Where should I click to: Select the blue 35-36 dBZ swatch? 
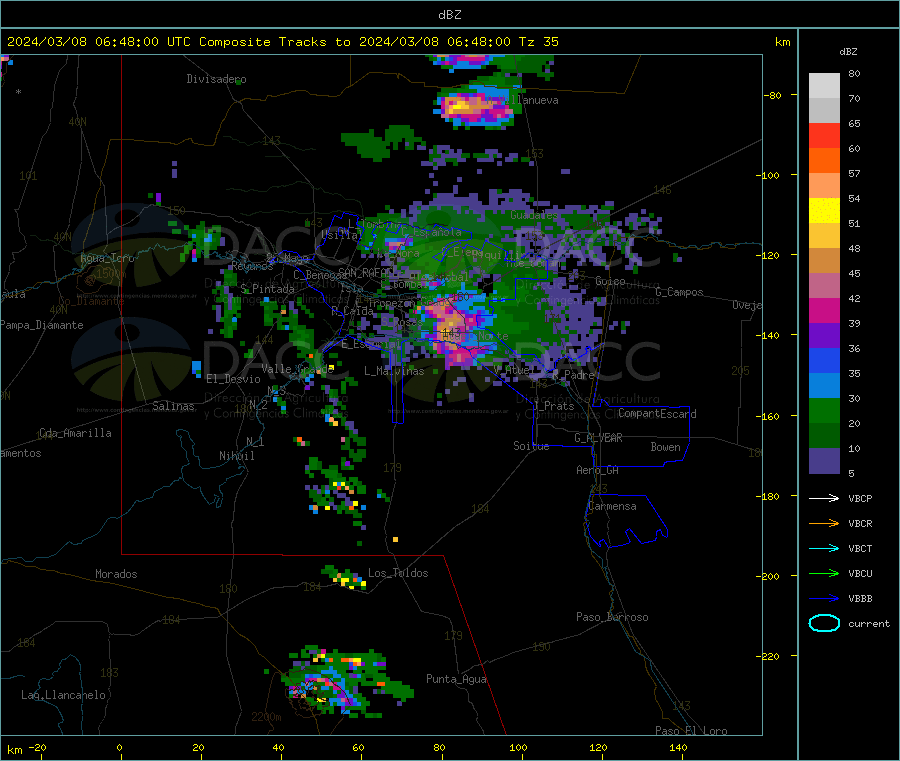coord(824,360)
